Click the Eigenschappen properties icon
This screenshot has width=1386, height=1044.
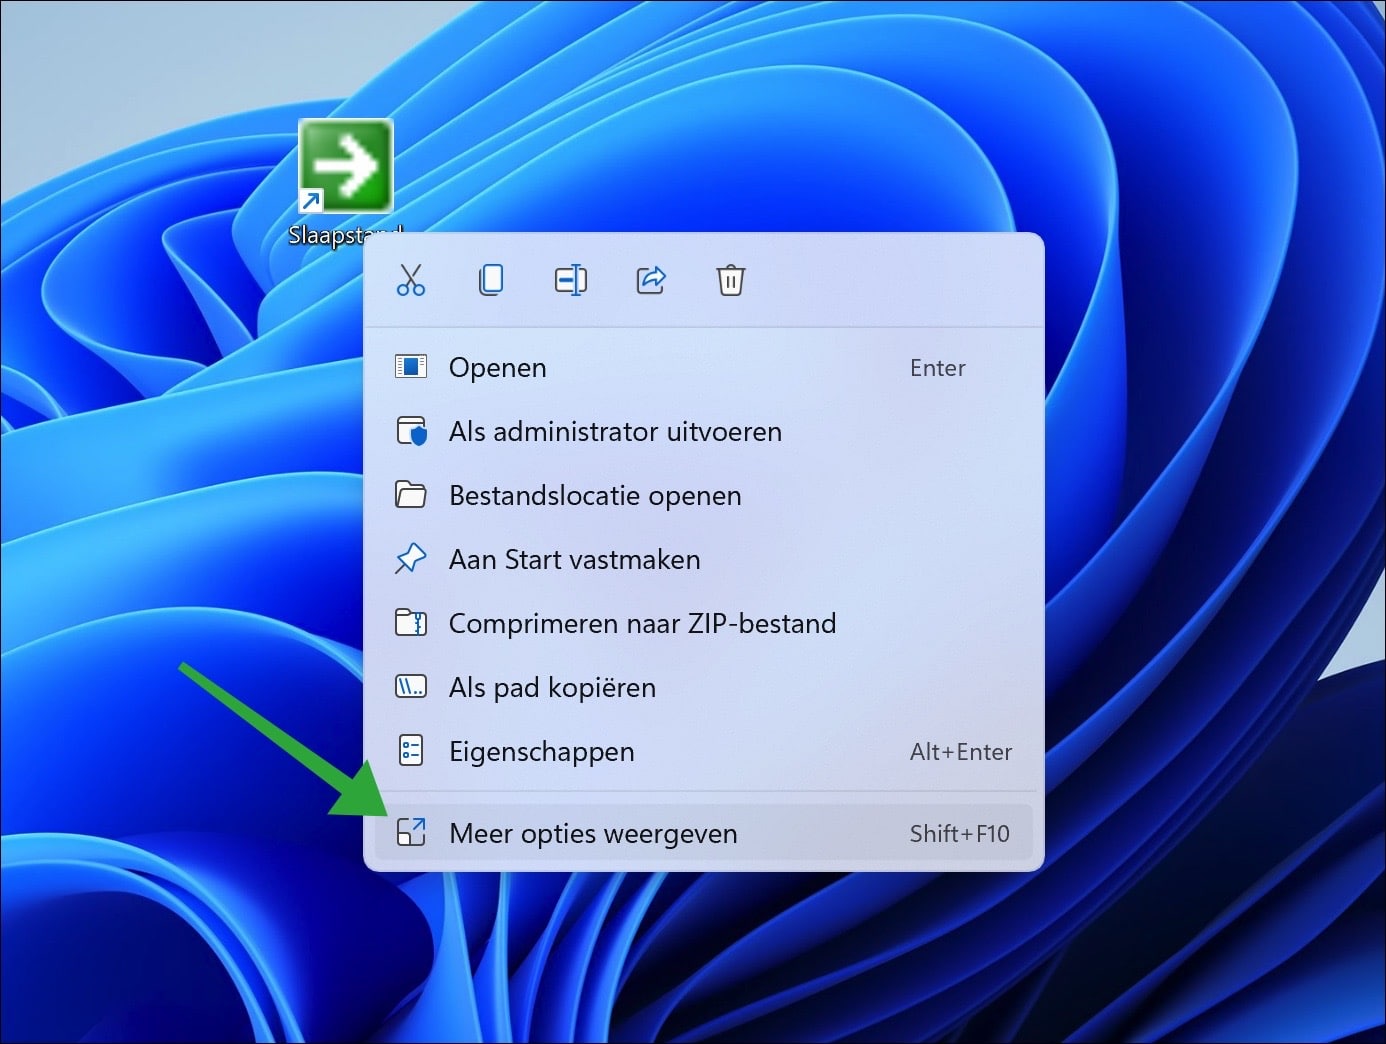click(411, 751)
